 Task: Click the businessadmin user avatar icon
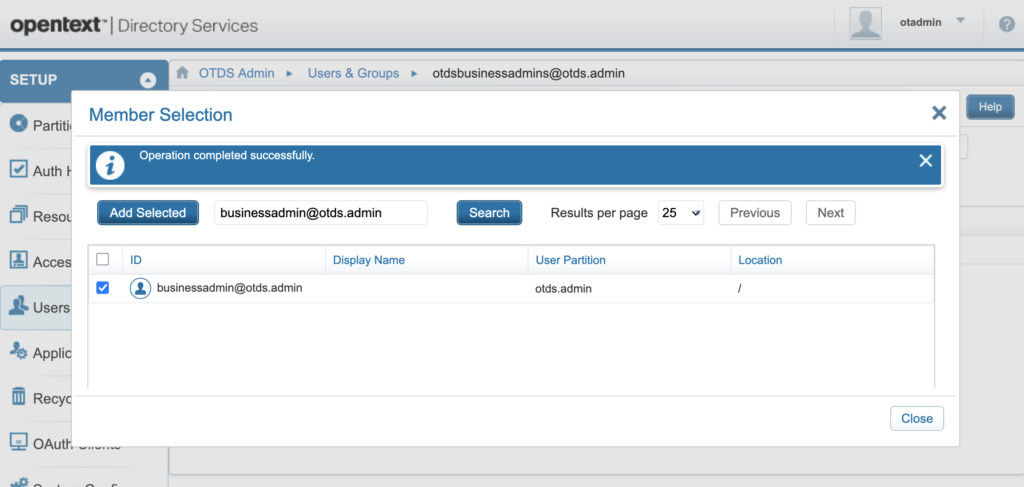pyautogui.click(x=141, y=288)
